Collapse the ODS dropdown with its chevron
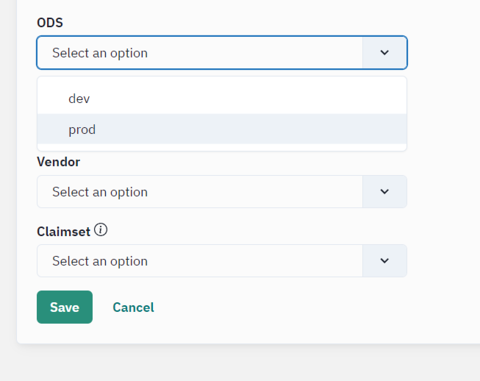 [384, 53]
